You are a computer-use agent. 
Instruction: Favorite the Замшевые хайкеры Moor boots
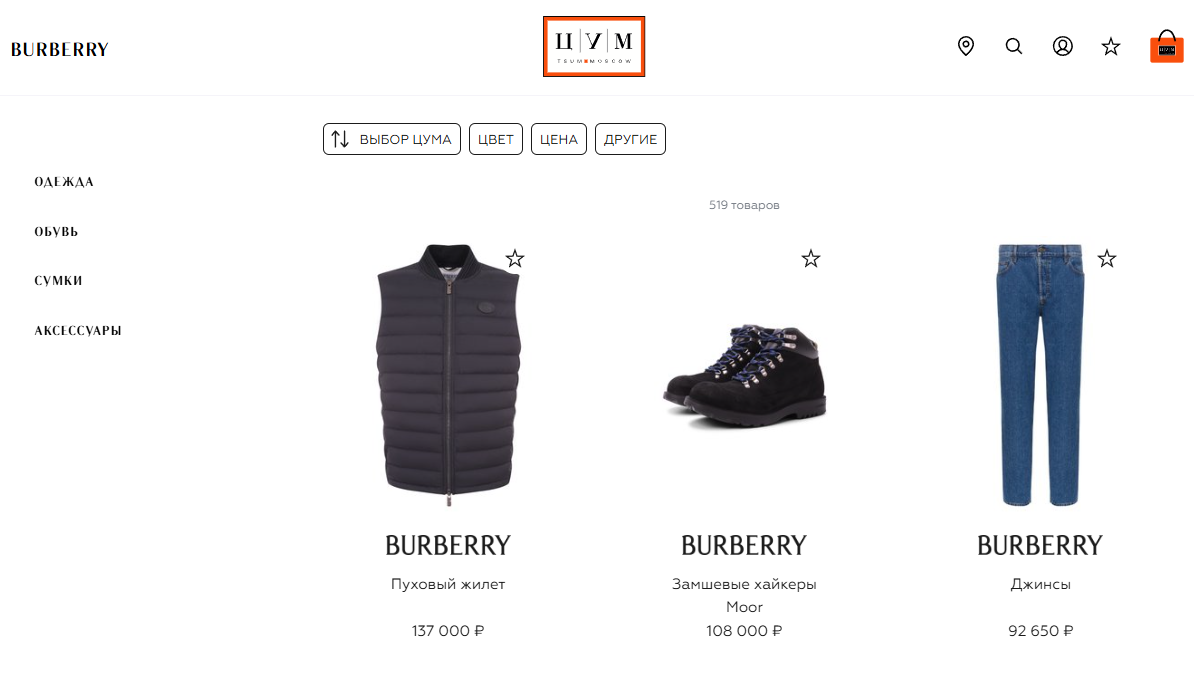point(811,259)
